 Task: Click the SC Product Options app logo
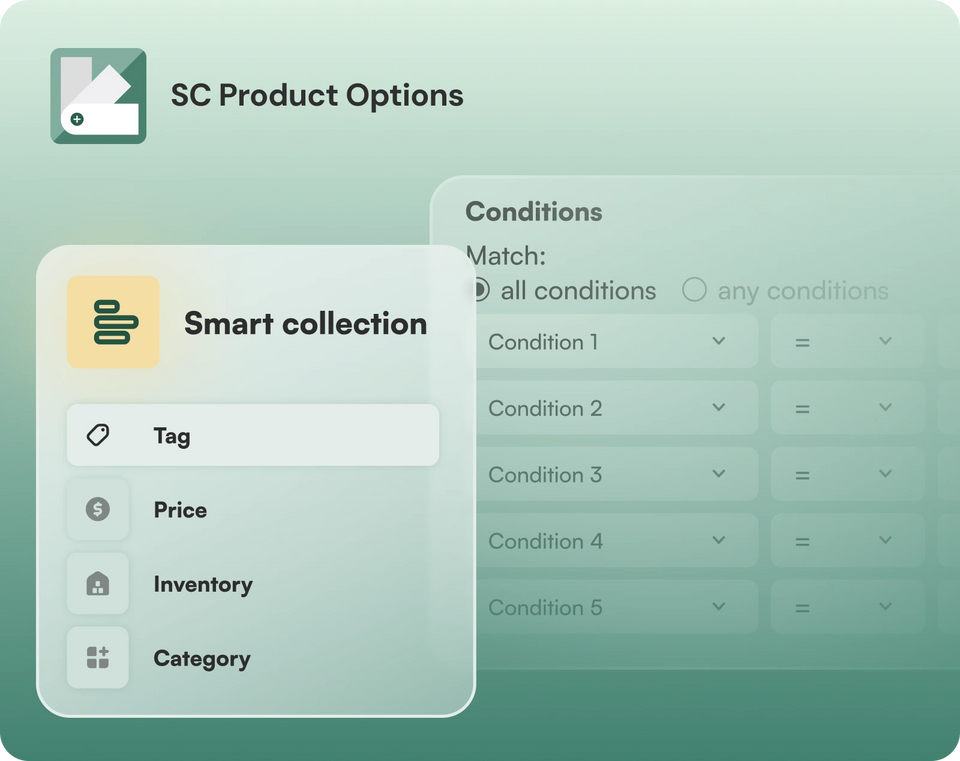[98, 96]
